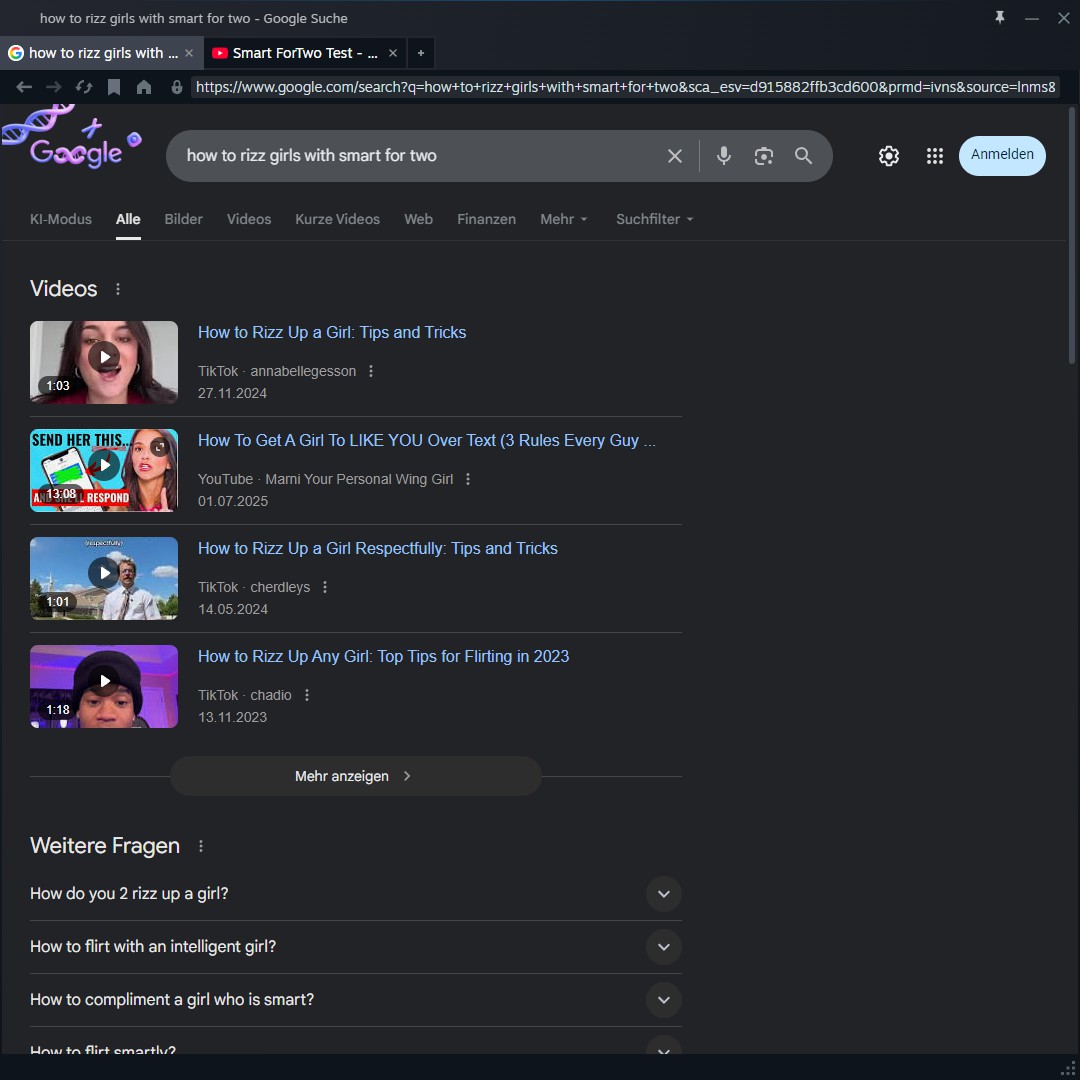1080x1080 pixels.
Task: Play the 1:18 chadio video thumbnail
Action: point(104,687)
